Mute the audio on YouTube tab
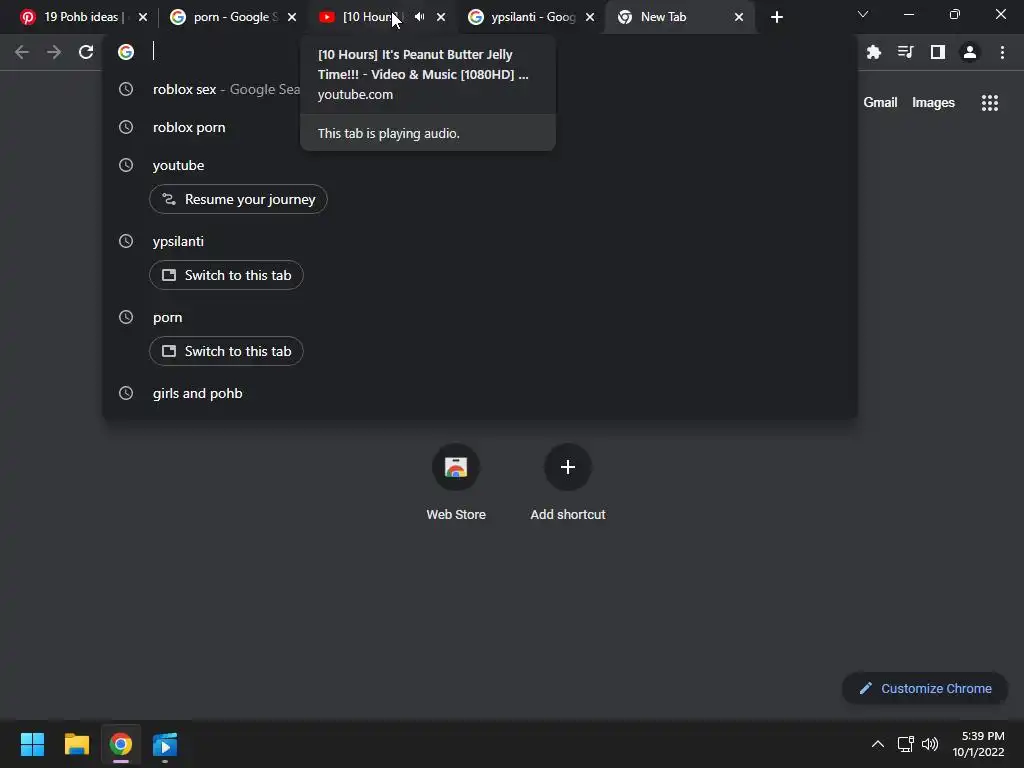 tap(420, 17)
